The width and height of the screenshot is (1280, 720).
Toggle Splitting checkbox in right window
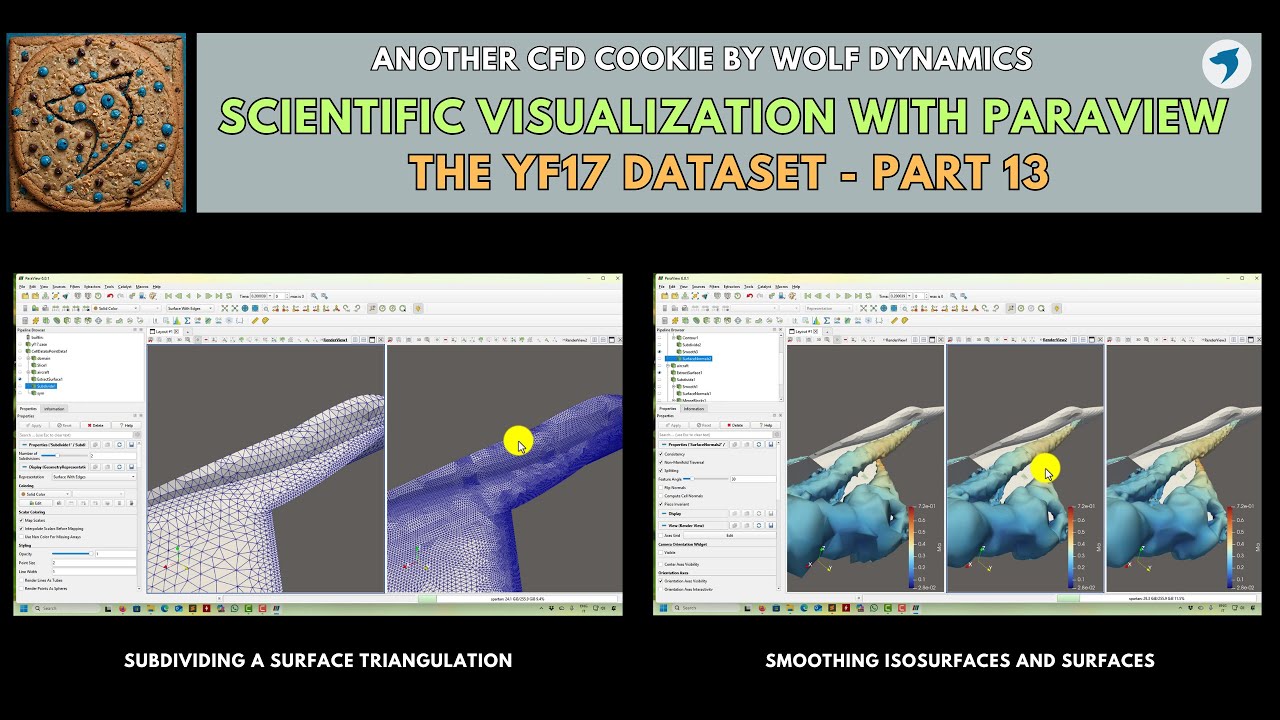[x=661, y=471]
